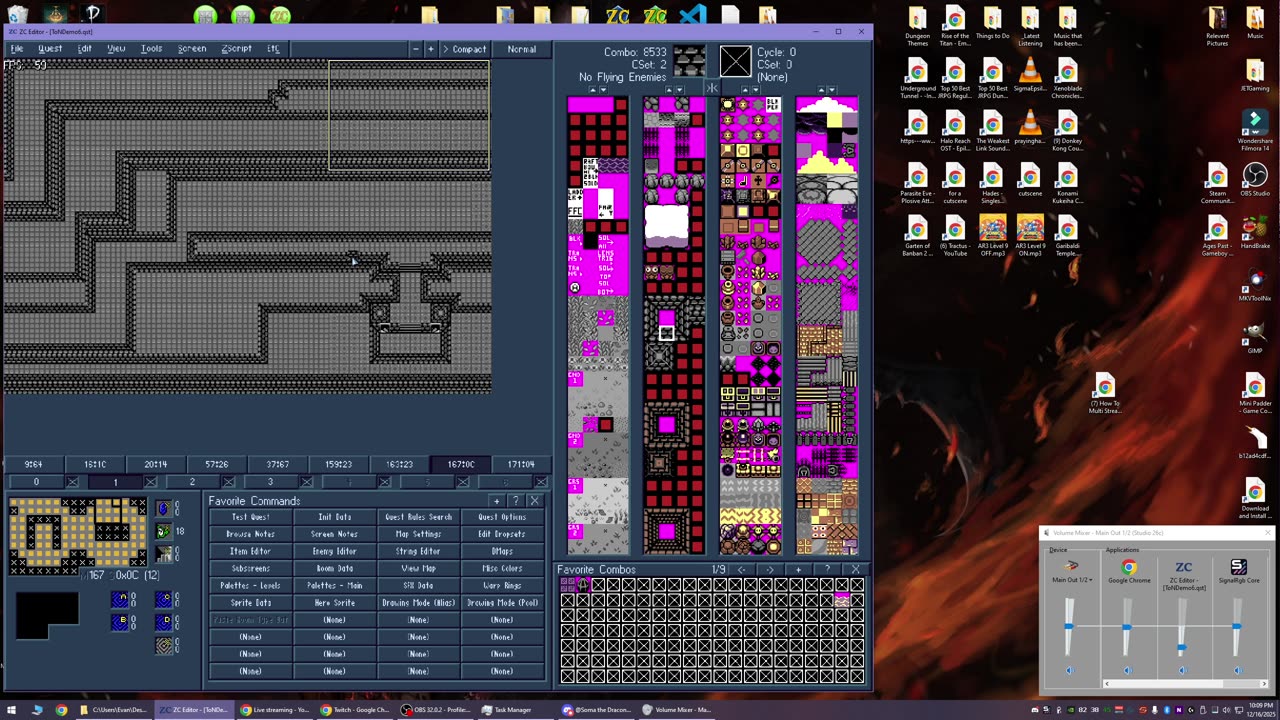1280x720 pixels.
Task: Add a favorite command with plus icon
Action: tap(497, 501)
